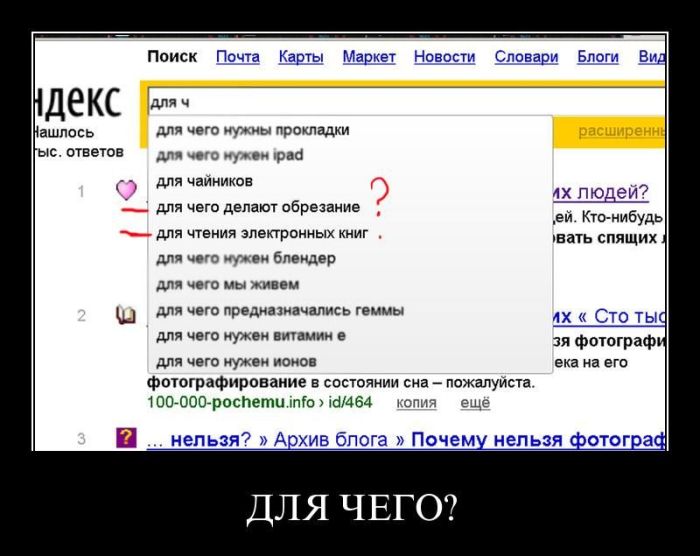Pick "для чайников" from the autocomplete list
Viewport: 700px width, 556px height.
point(204,181)
